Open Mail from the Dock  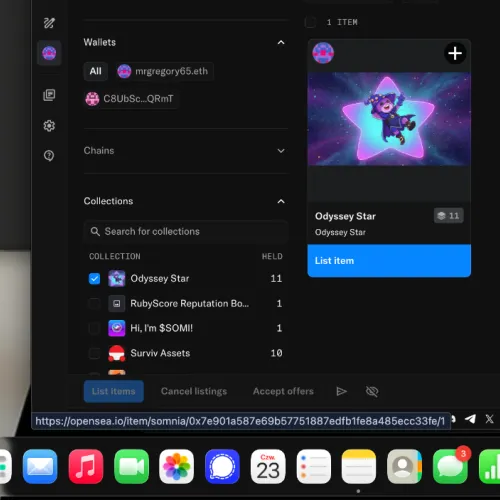(x=40, y=466)
